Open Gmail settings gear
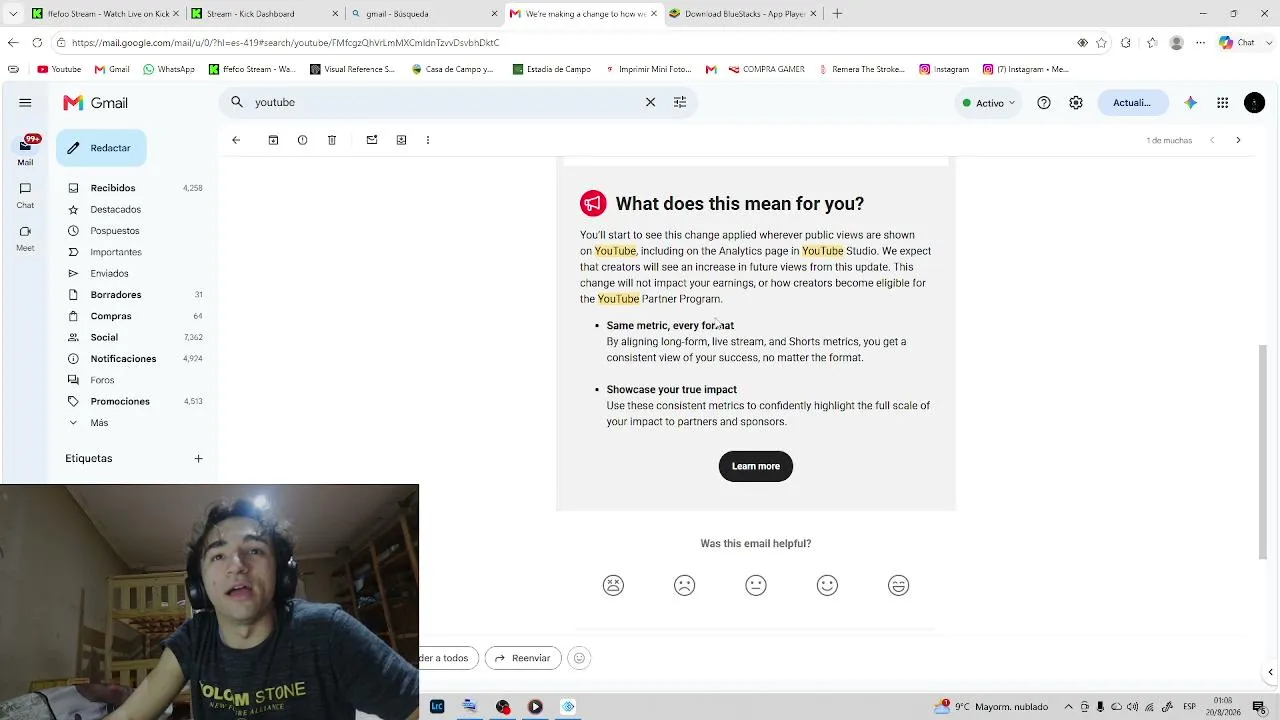 pos(1076,102)
